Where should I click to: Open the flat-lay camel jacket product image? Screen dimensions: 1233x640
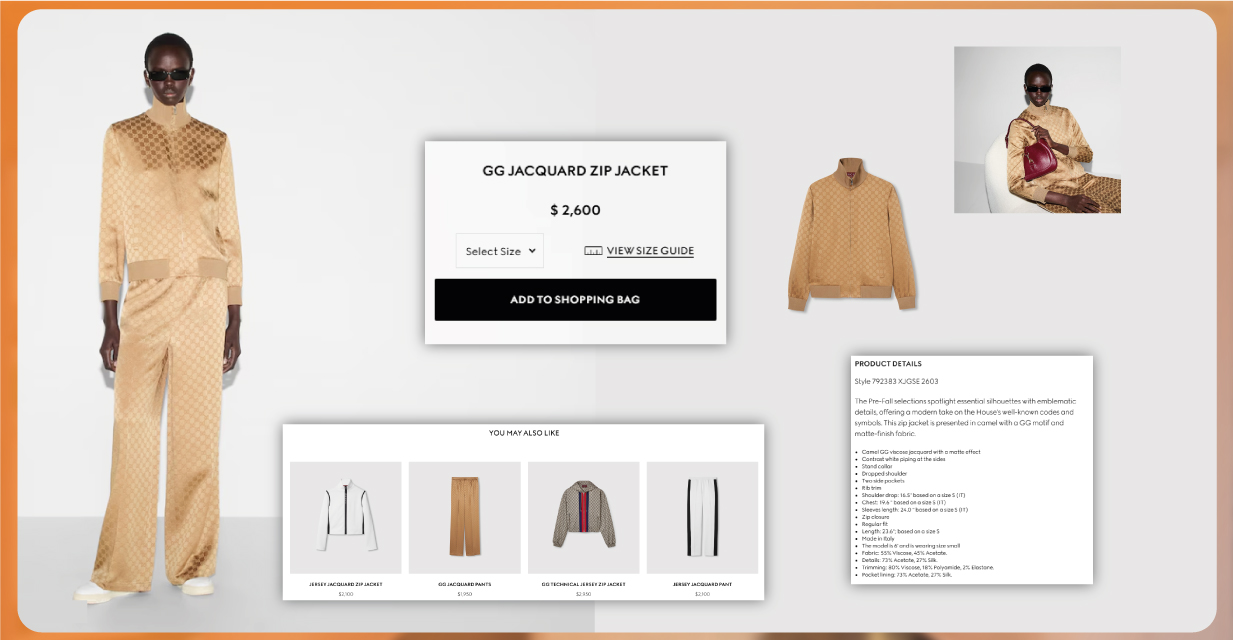tap(852, 233)
